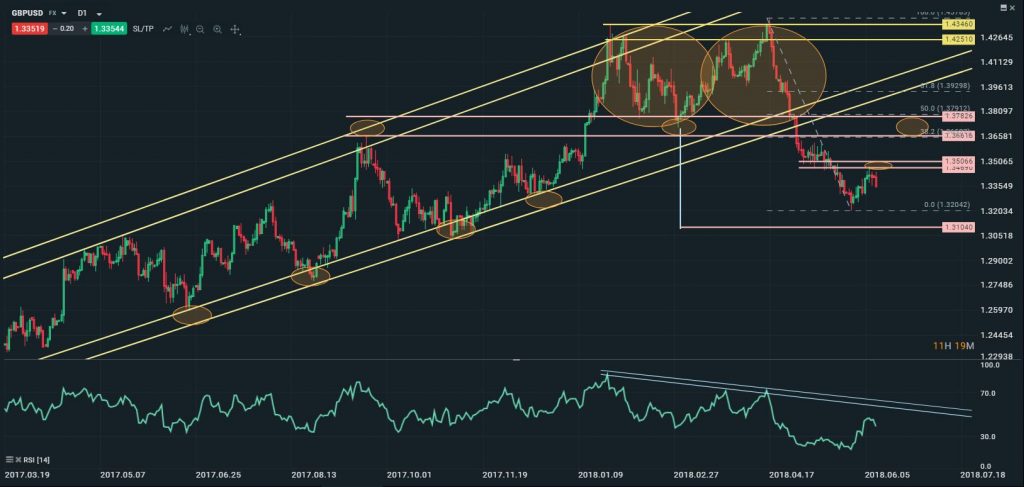Select the crosshair cursor tool icon
Image resolution: width=1024 pixels, height=487 pixels.
[x=235, y=29]
